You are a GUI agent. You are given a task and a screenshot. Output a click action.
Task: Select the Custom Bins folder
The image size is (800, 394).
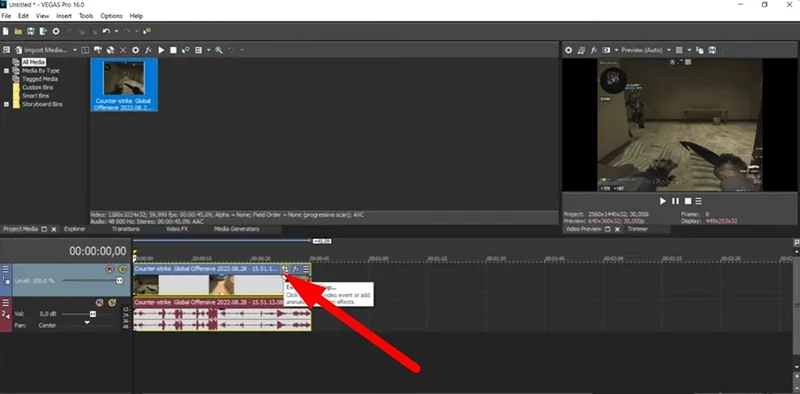38,87
